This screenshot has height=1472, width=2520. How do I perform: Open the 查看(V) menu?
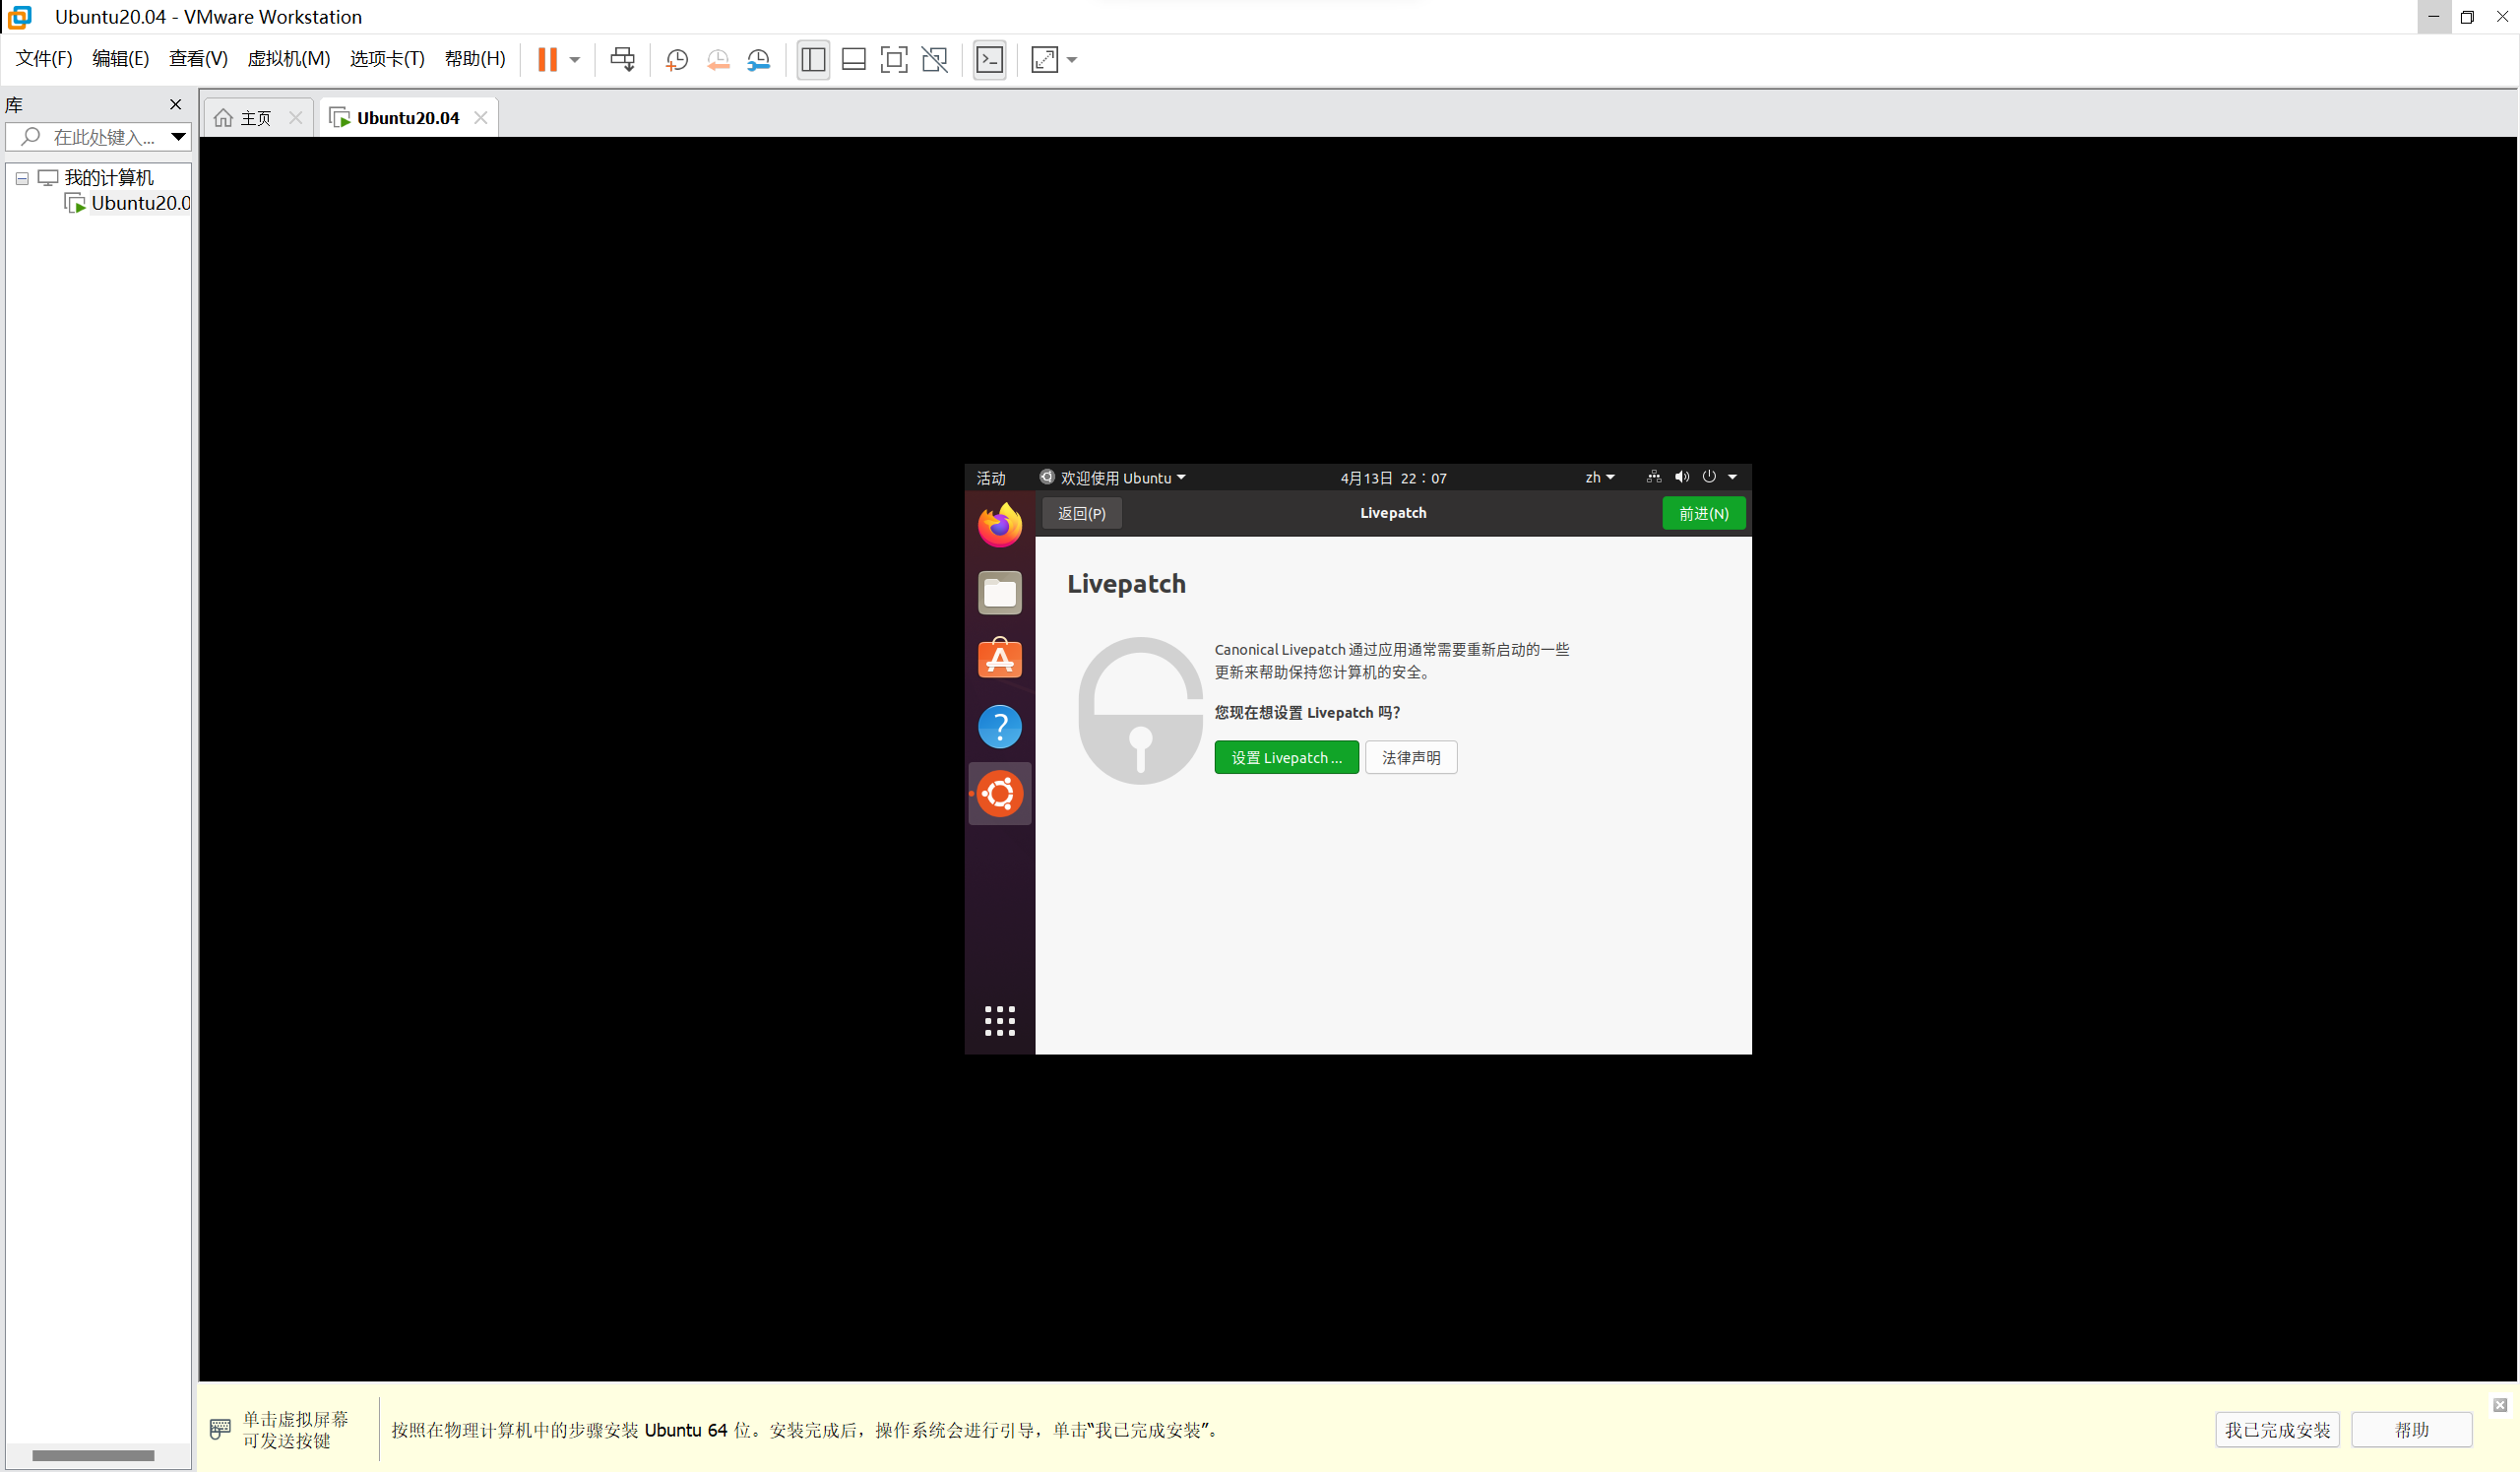tap(198, 59)
